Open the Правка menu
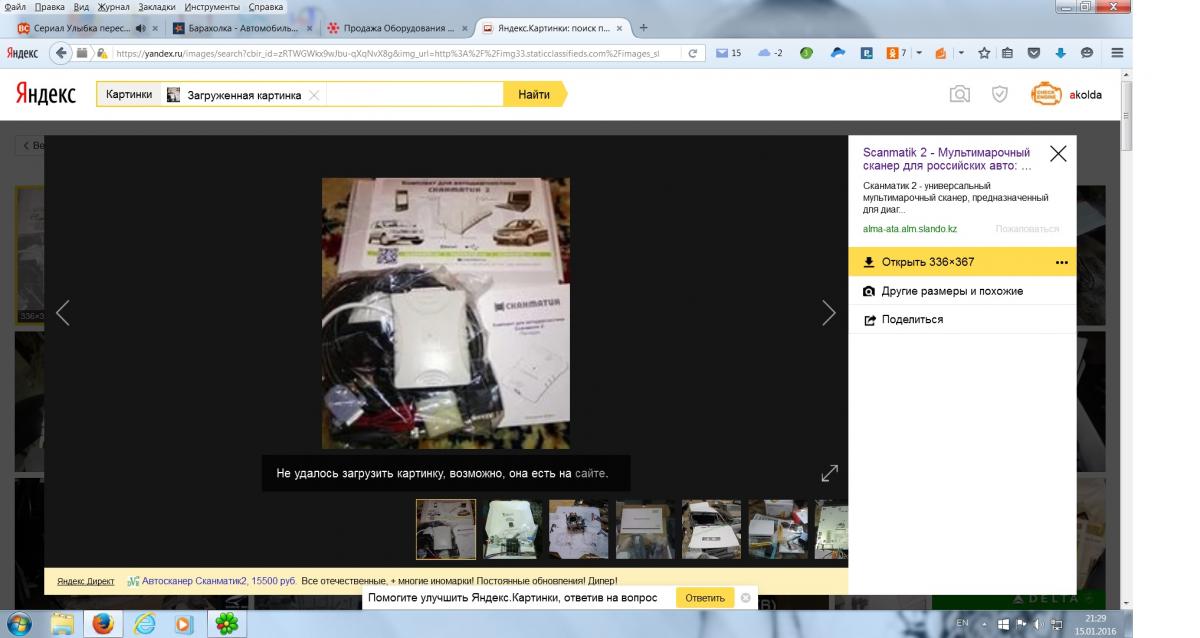The image size is (1200, 638). 49,7
